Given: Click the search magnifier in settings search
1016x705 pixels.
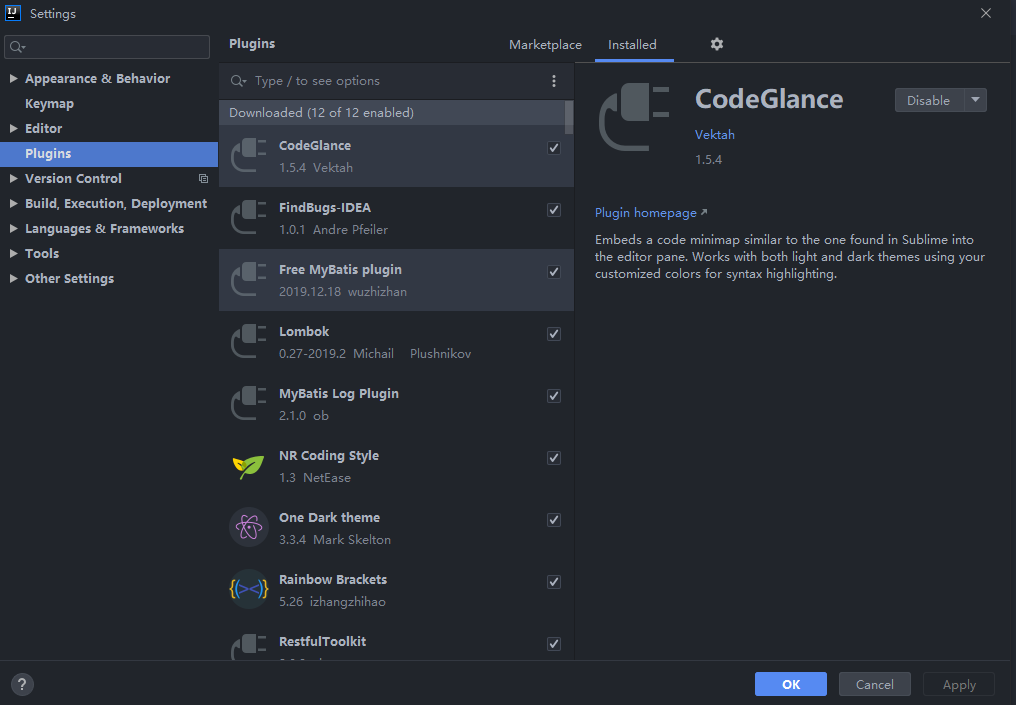Looking at the screenshot, I should click(x=17, y=47).
